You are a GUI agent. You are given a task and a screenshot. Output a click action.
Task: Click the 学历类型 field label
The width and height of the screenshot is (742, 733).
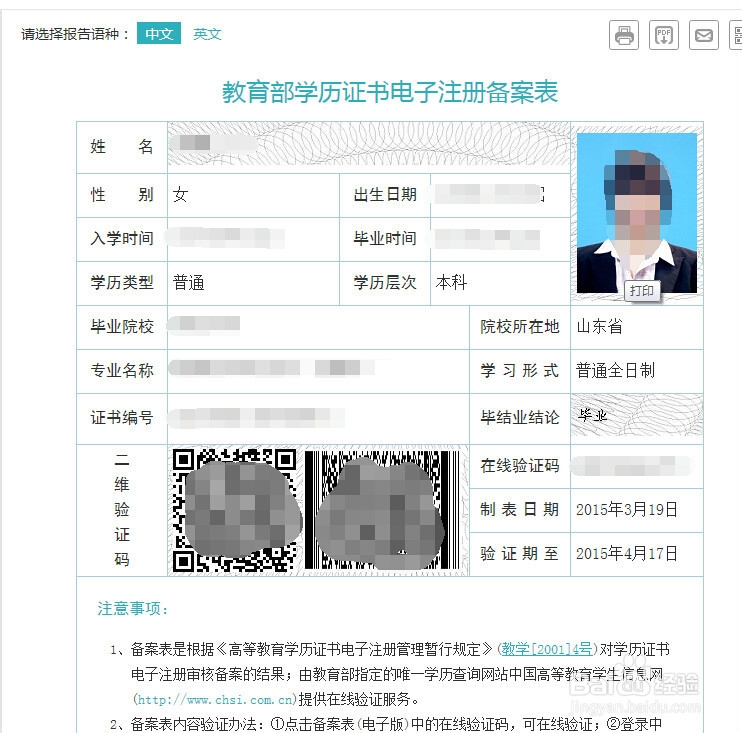pos(122,283)
